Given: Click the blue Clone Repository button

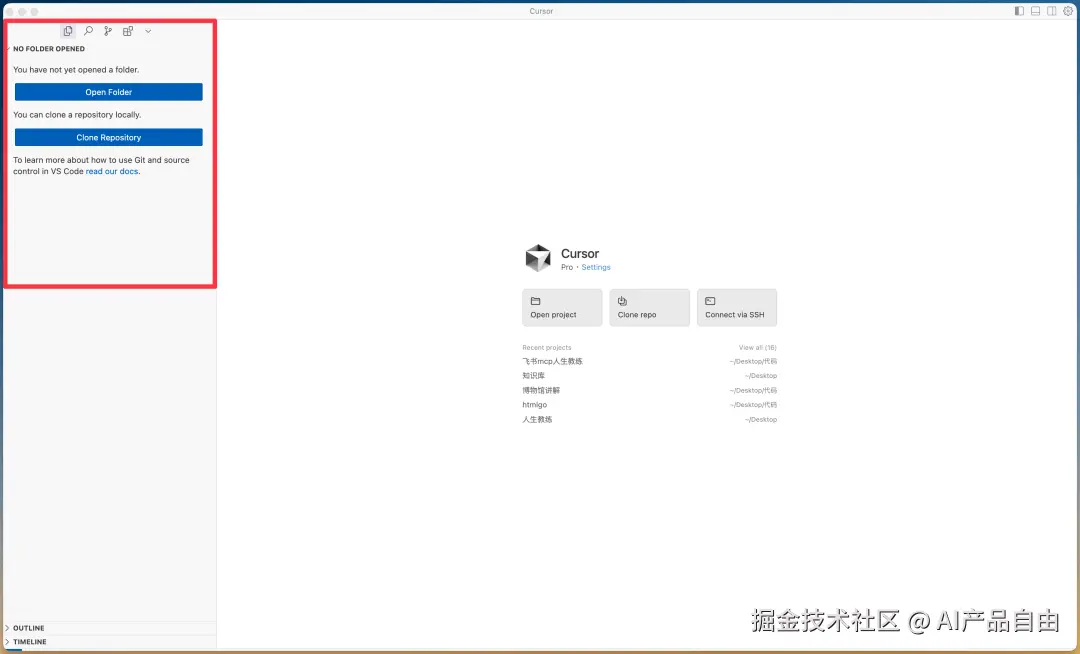Looking at the screenshot, I should coord(109,137).
